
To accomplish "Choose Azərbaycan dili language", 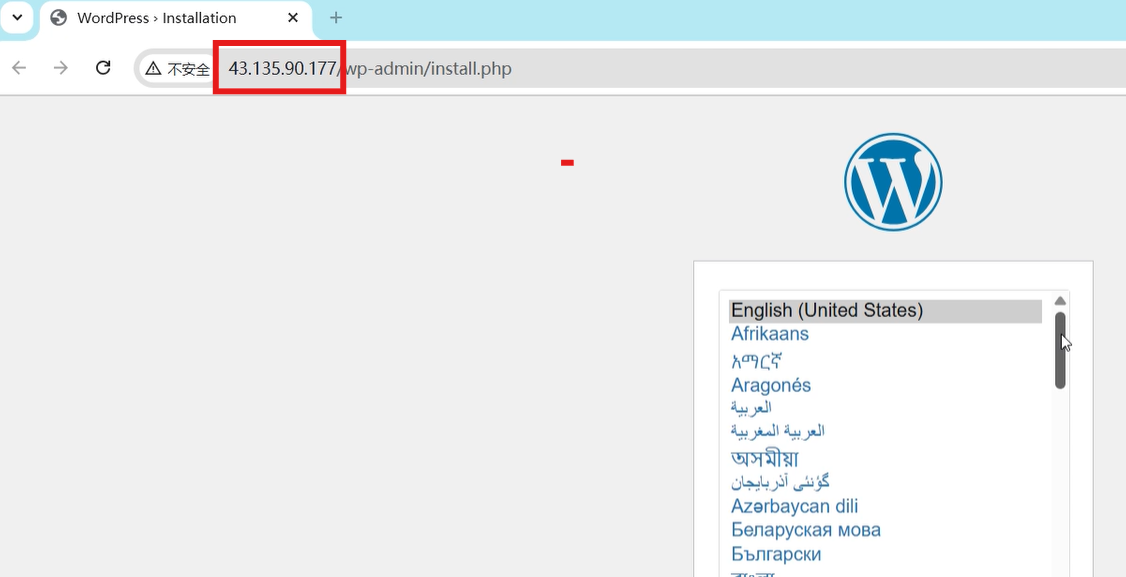I will 794,506.
